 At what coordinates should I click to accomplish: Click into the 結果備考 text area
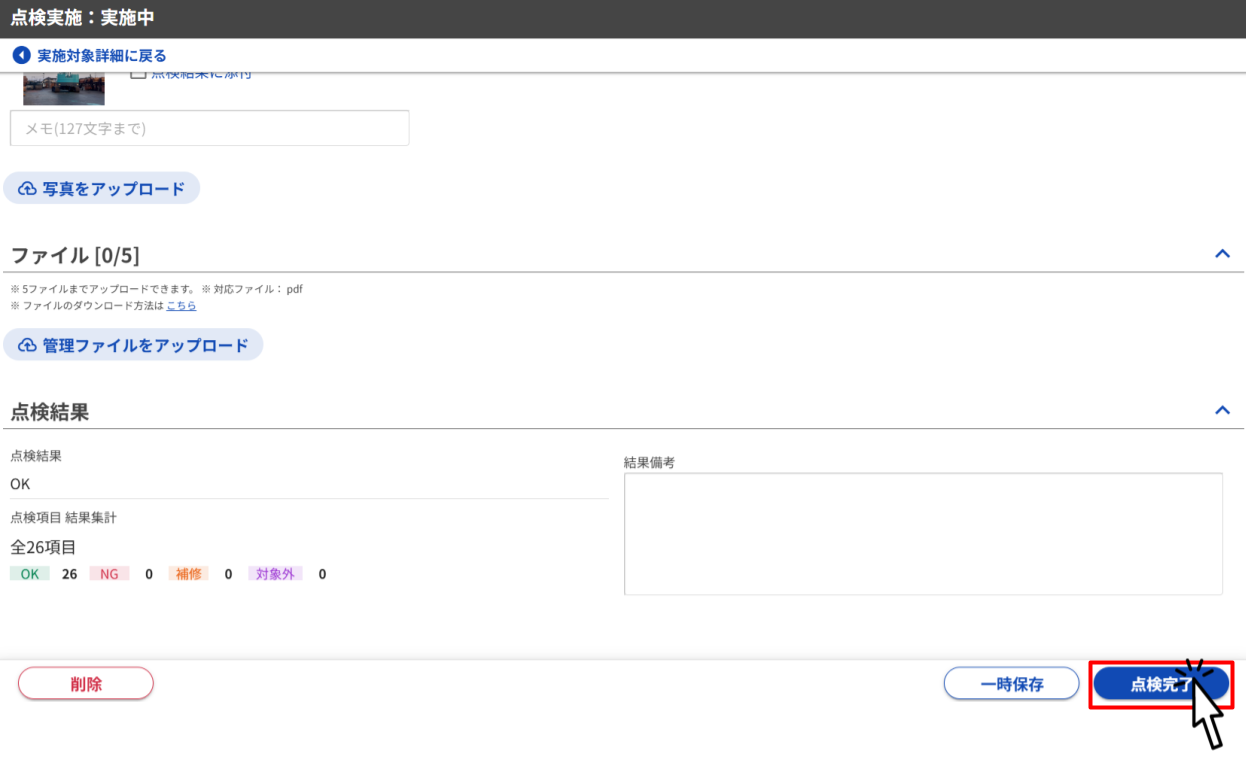(x=922, y=534)
